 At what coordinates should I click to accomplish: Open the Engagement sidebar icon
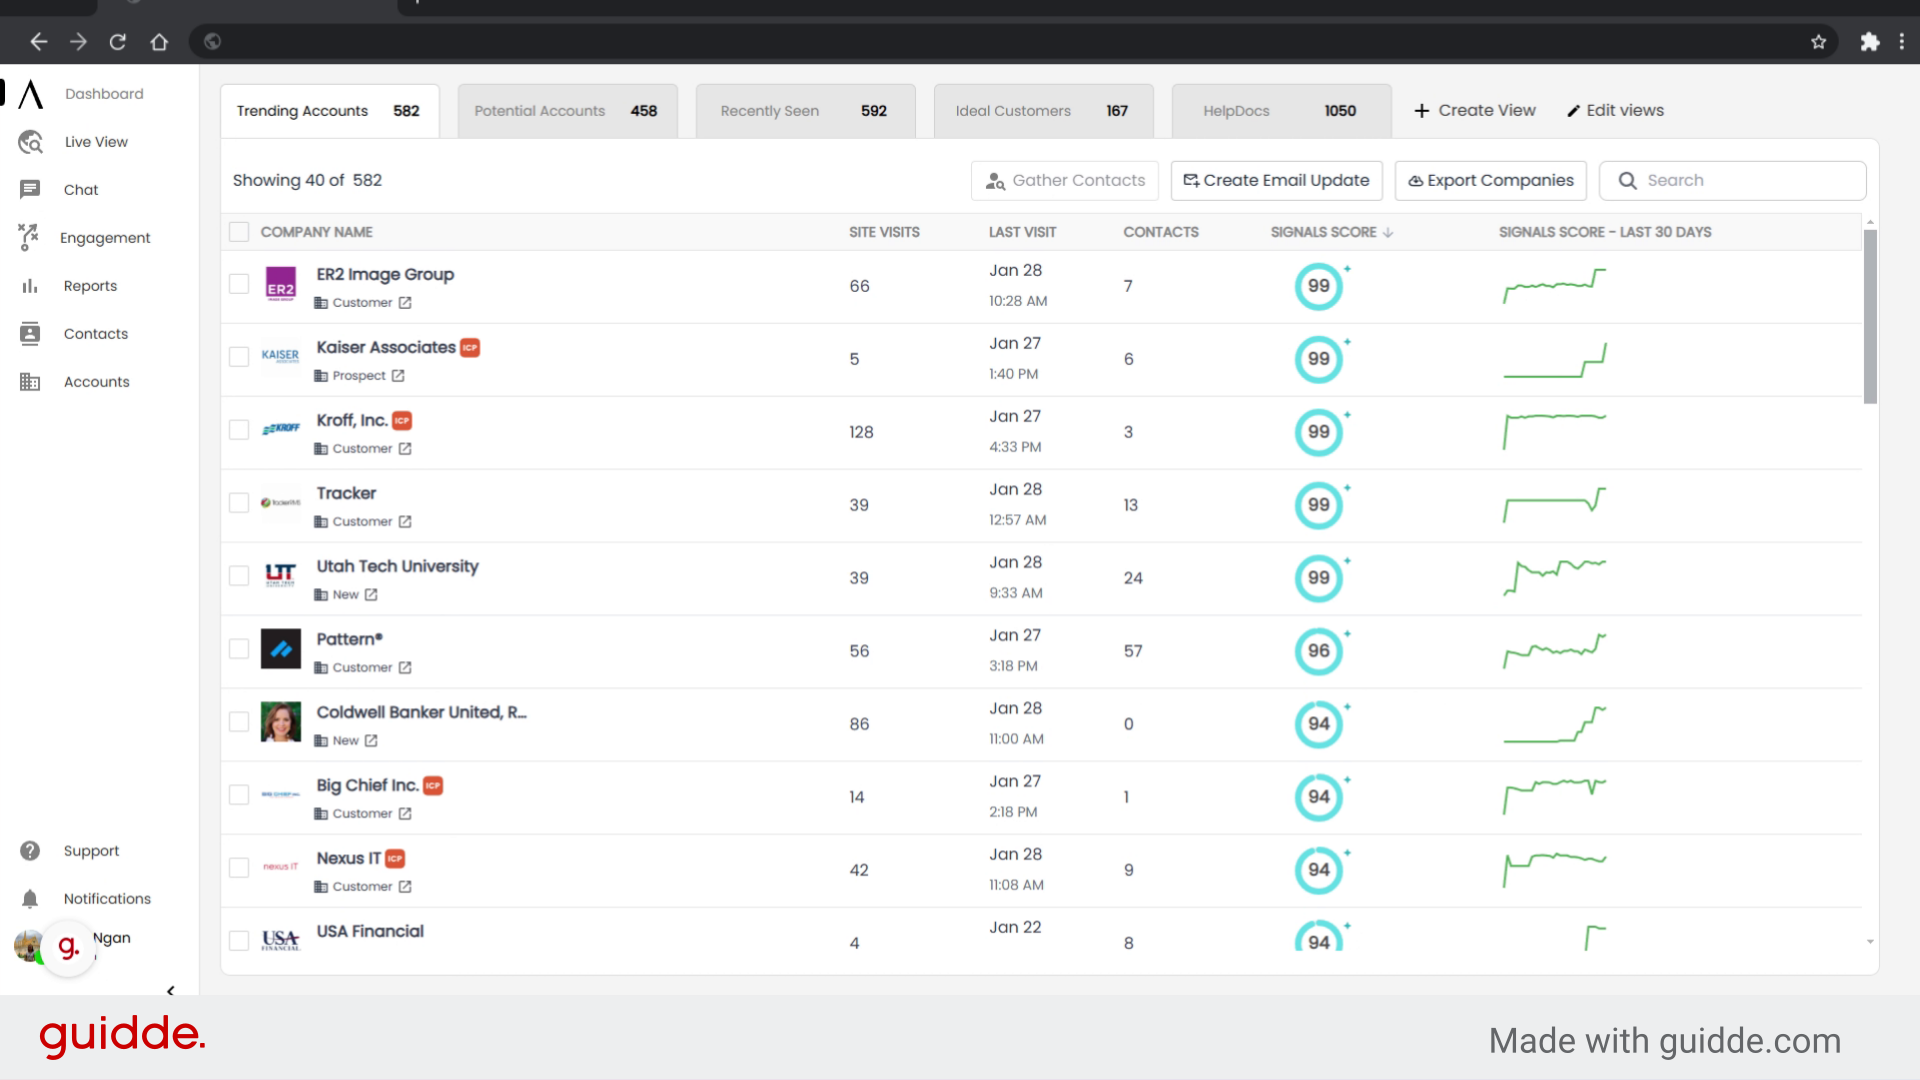(x=28, y=237)
